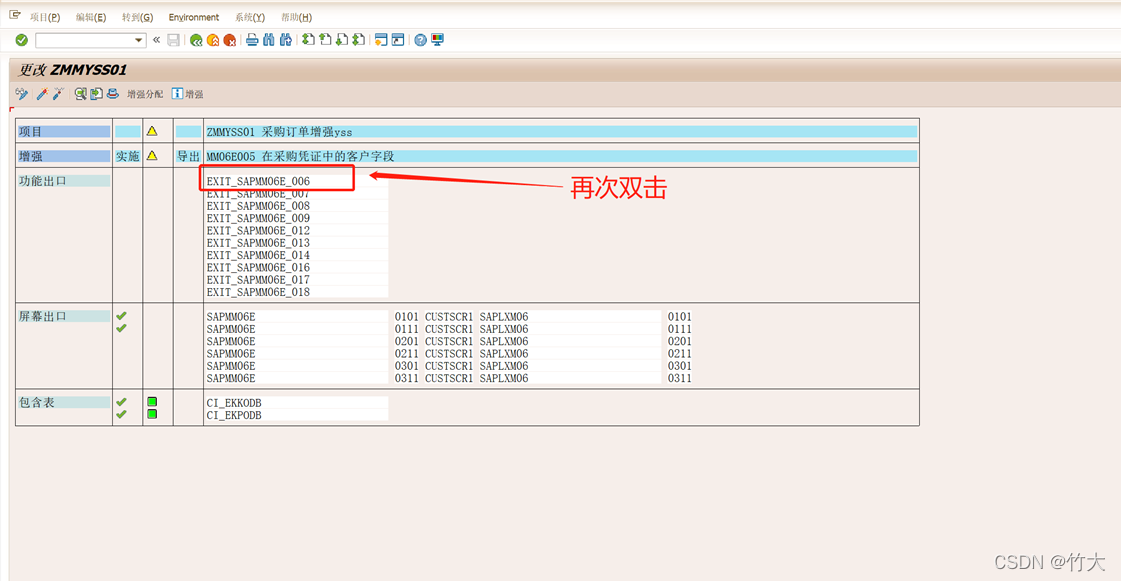Click green check beside SAPMM06E 0111 row
The image size is (1121, 581).
(122, 328)
